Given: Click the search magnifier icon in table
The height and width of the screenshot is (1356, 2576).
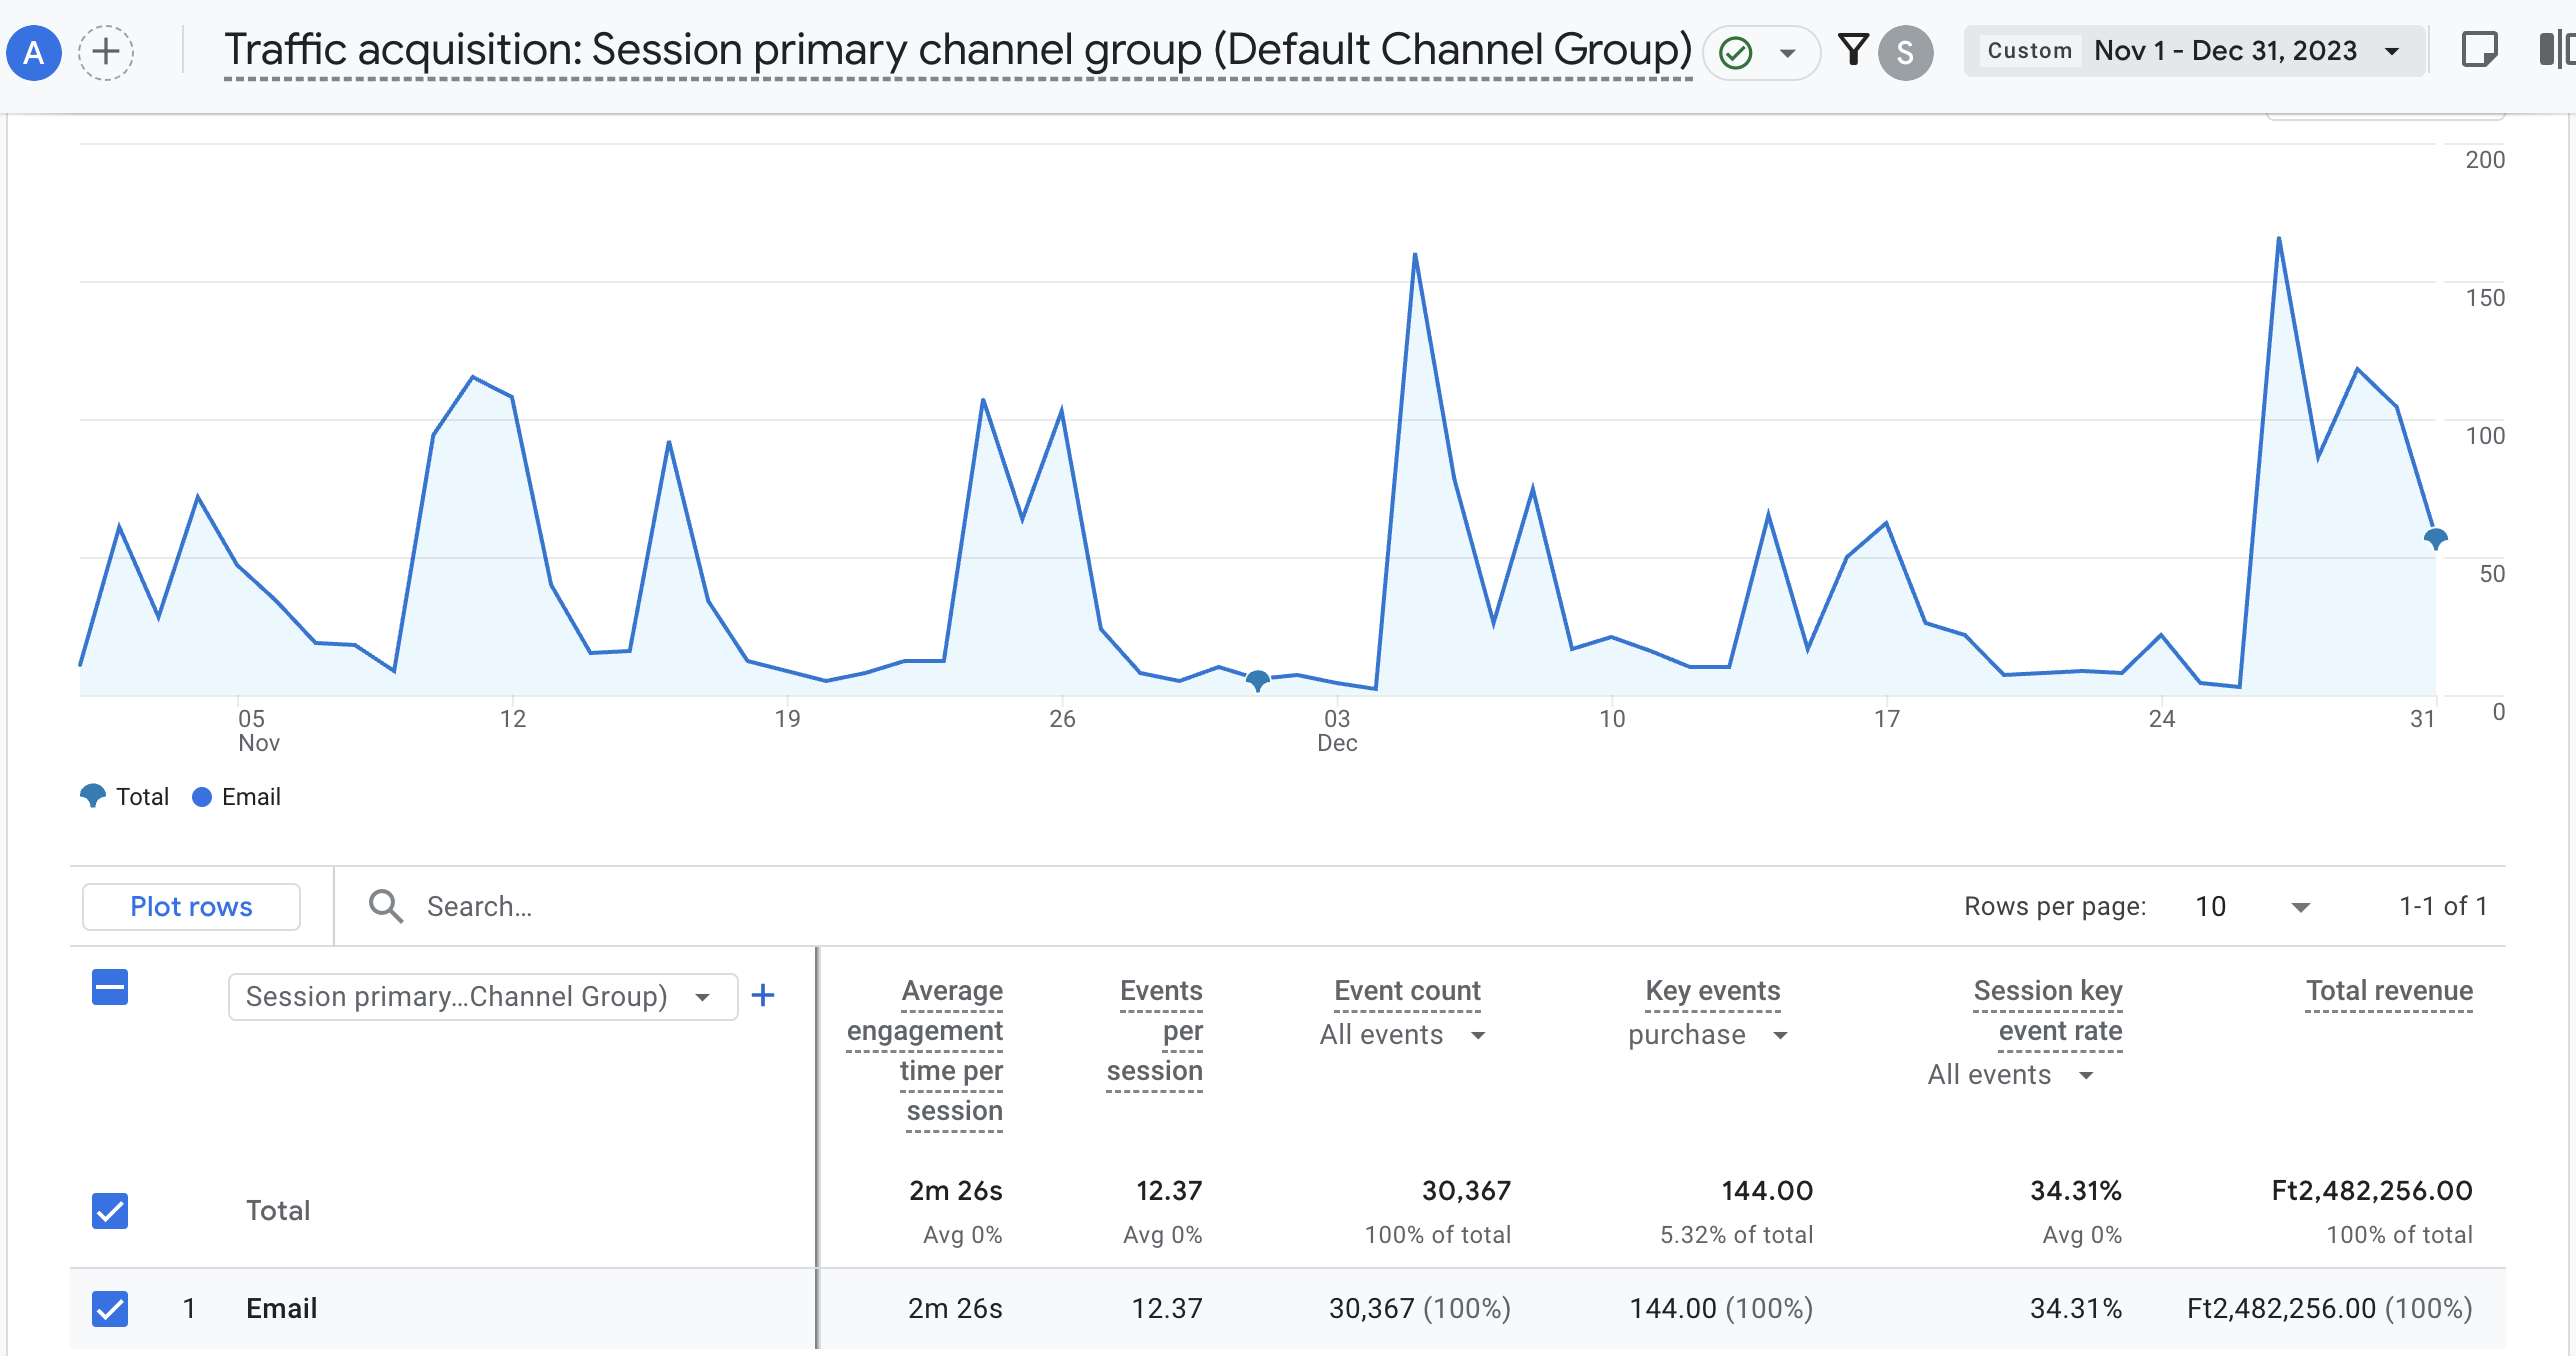Looking at the screenshot, I should coord(385,906).
